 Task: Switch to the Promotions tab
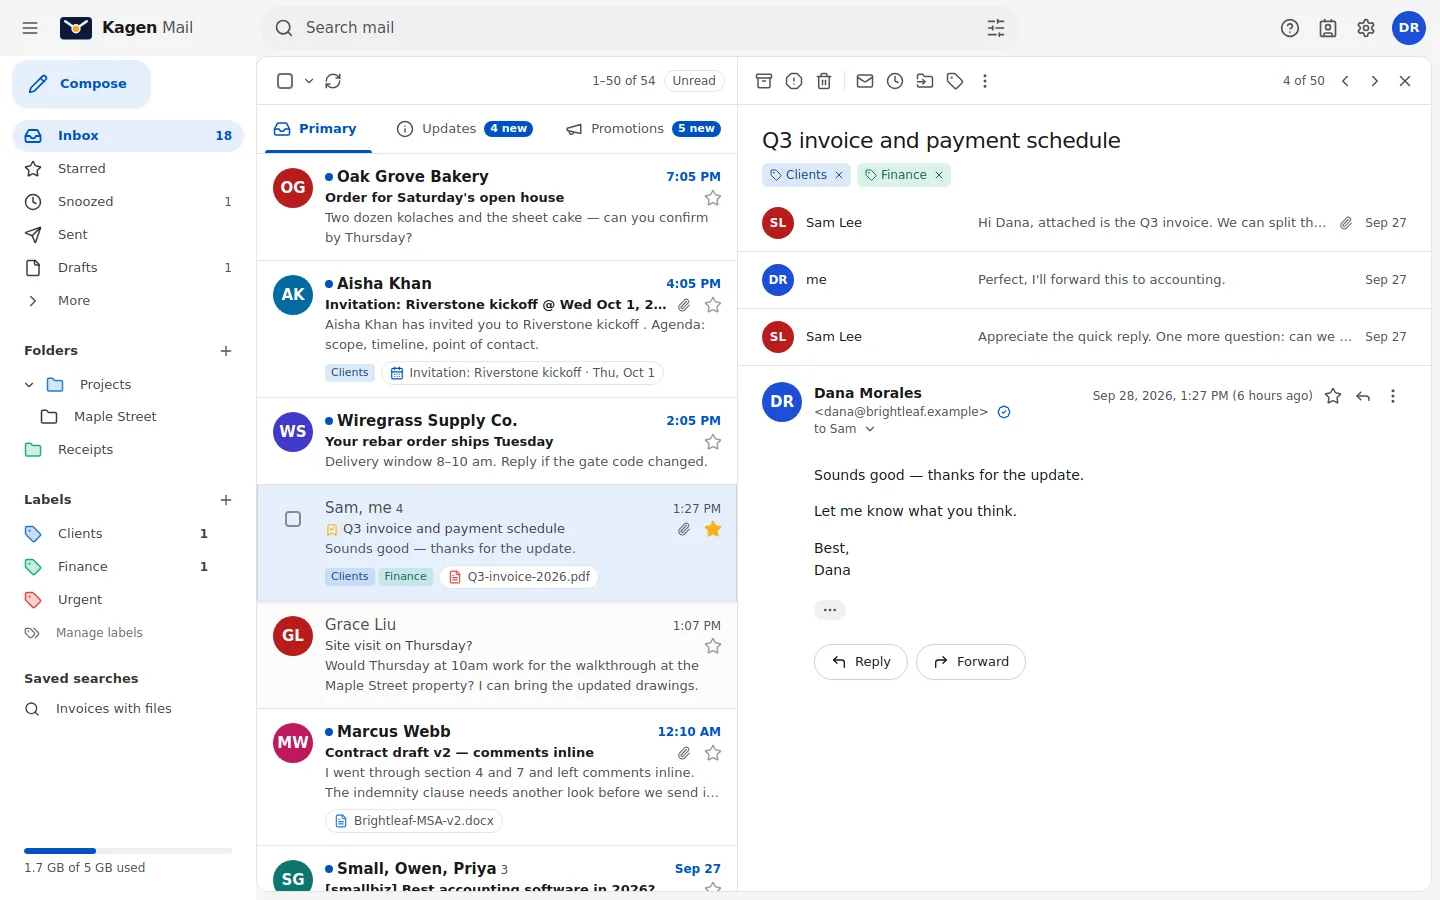[x=644, y=129]
